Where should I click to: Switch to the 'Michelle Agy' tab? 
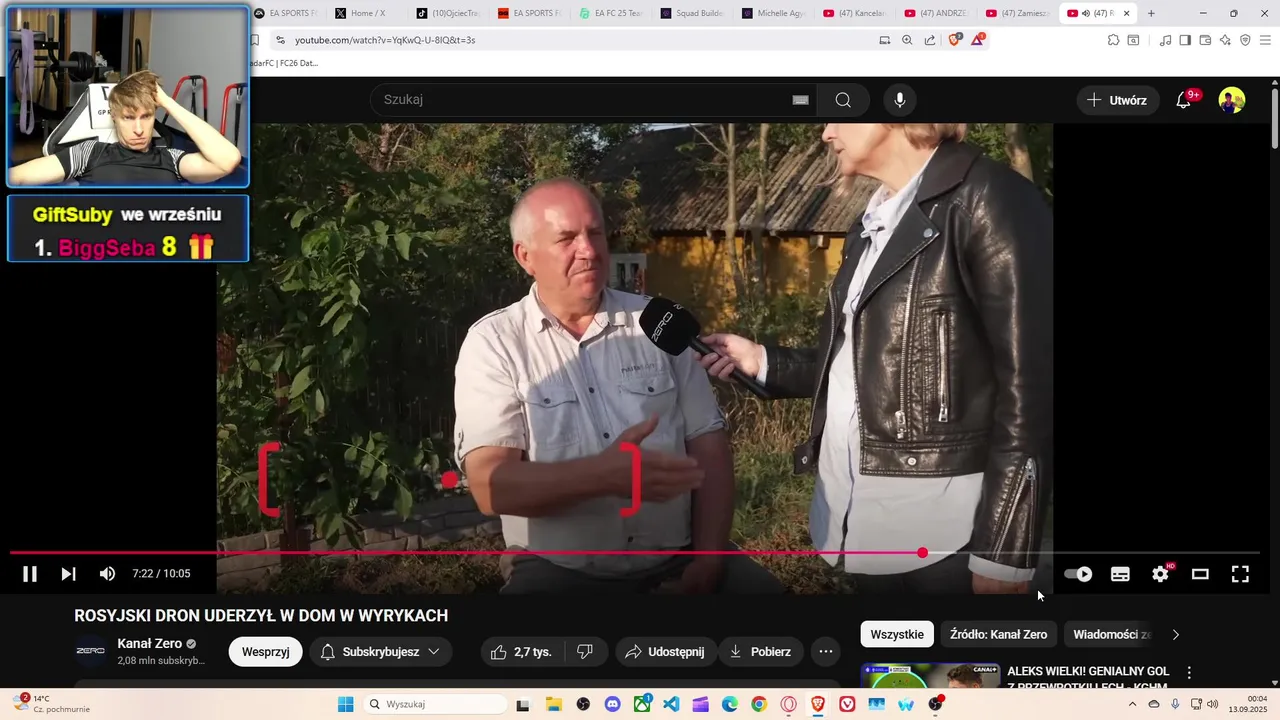coord(773,13)
